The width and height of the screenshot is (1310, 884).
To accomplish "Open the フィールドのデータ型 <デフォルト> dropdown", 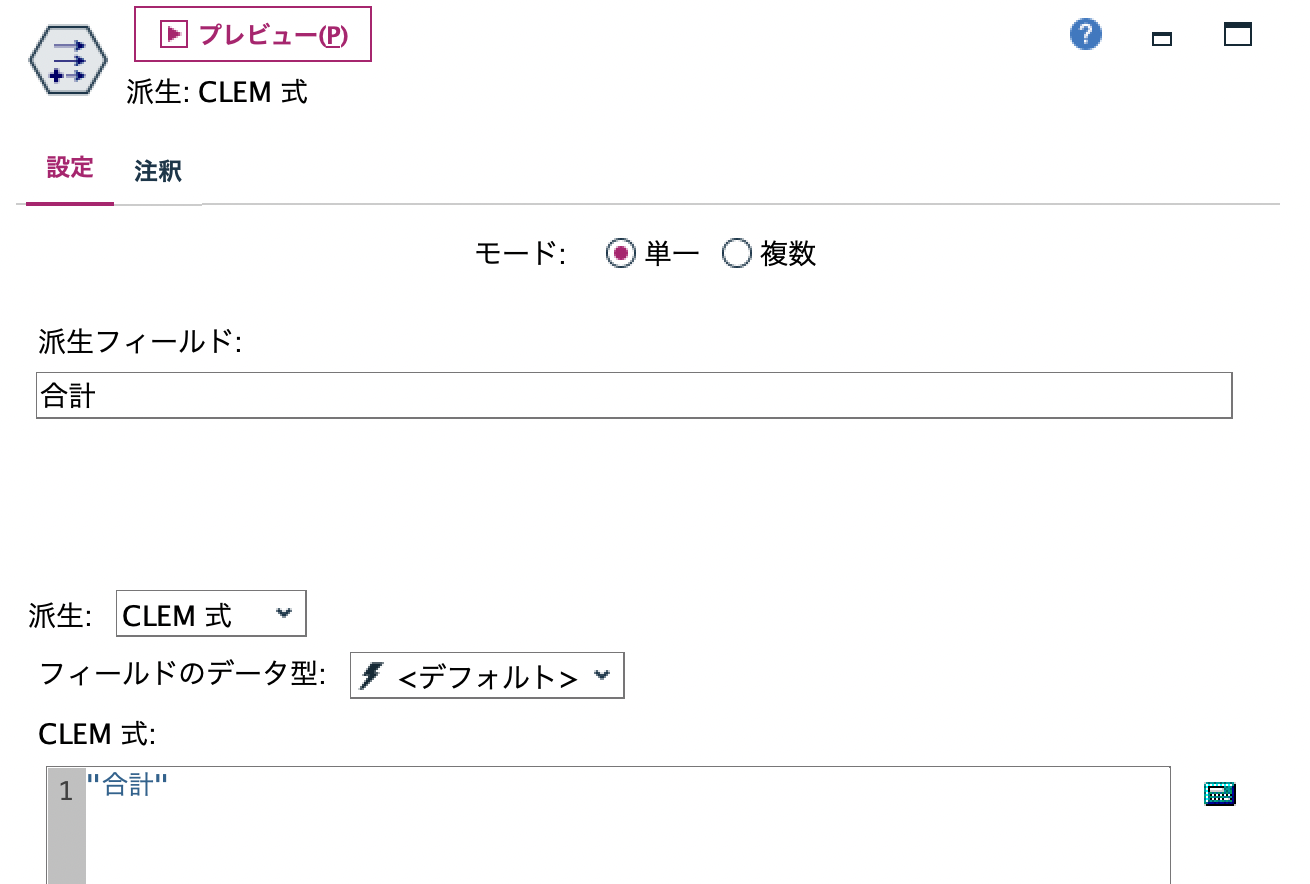I will 485,675.
